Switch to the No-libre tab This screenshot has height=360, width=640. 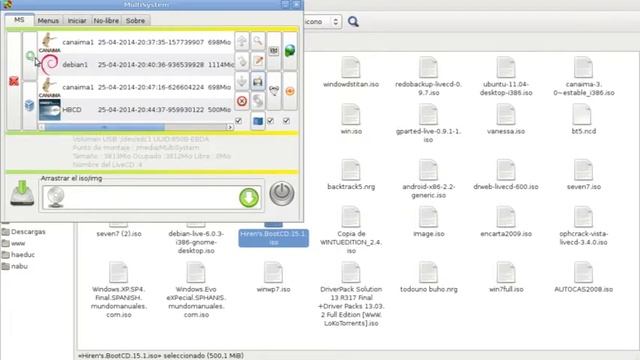pos(106,20)
